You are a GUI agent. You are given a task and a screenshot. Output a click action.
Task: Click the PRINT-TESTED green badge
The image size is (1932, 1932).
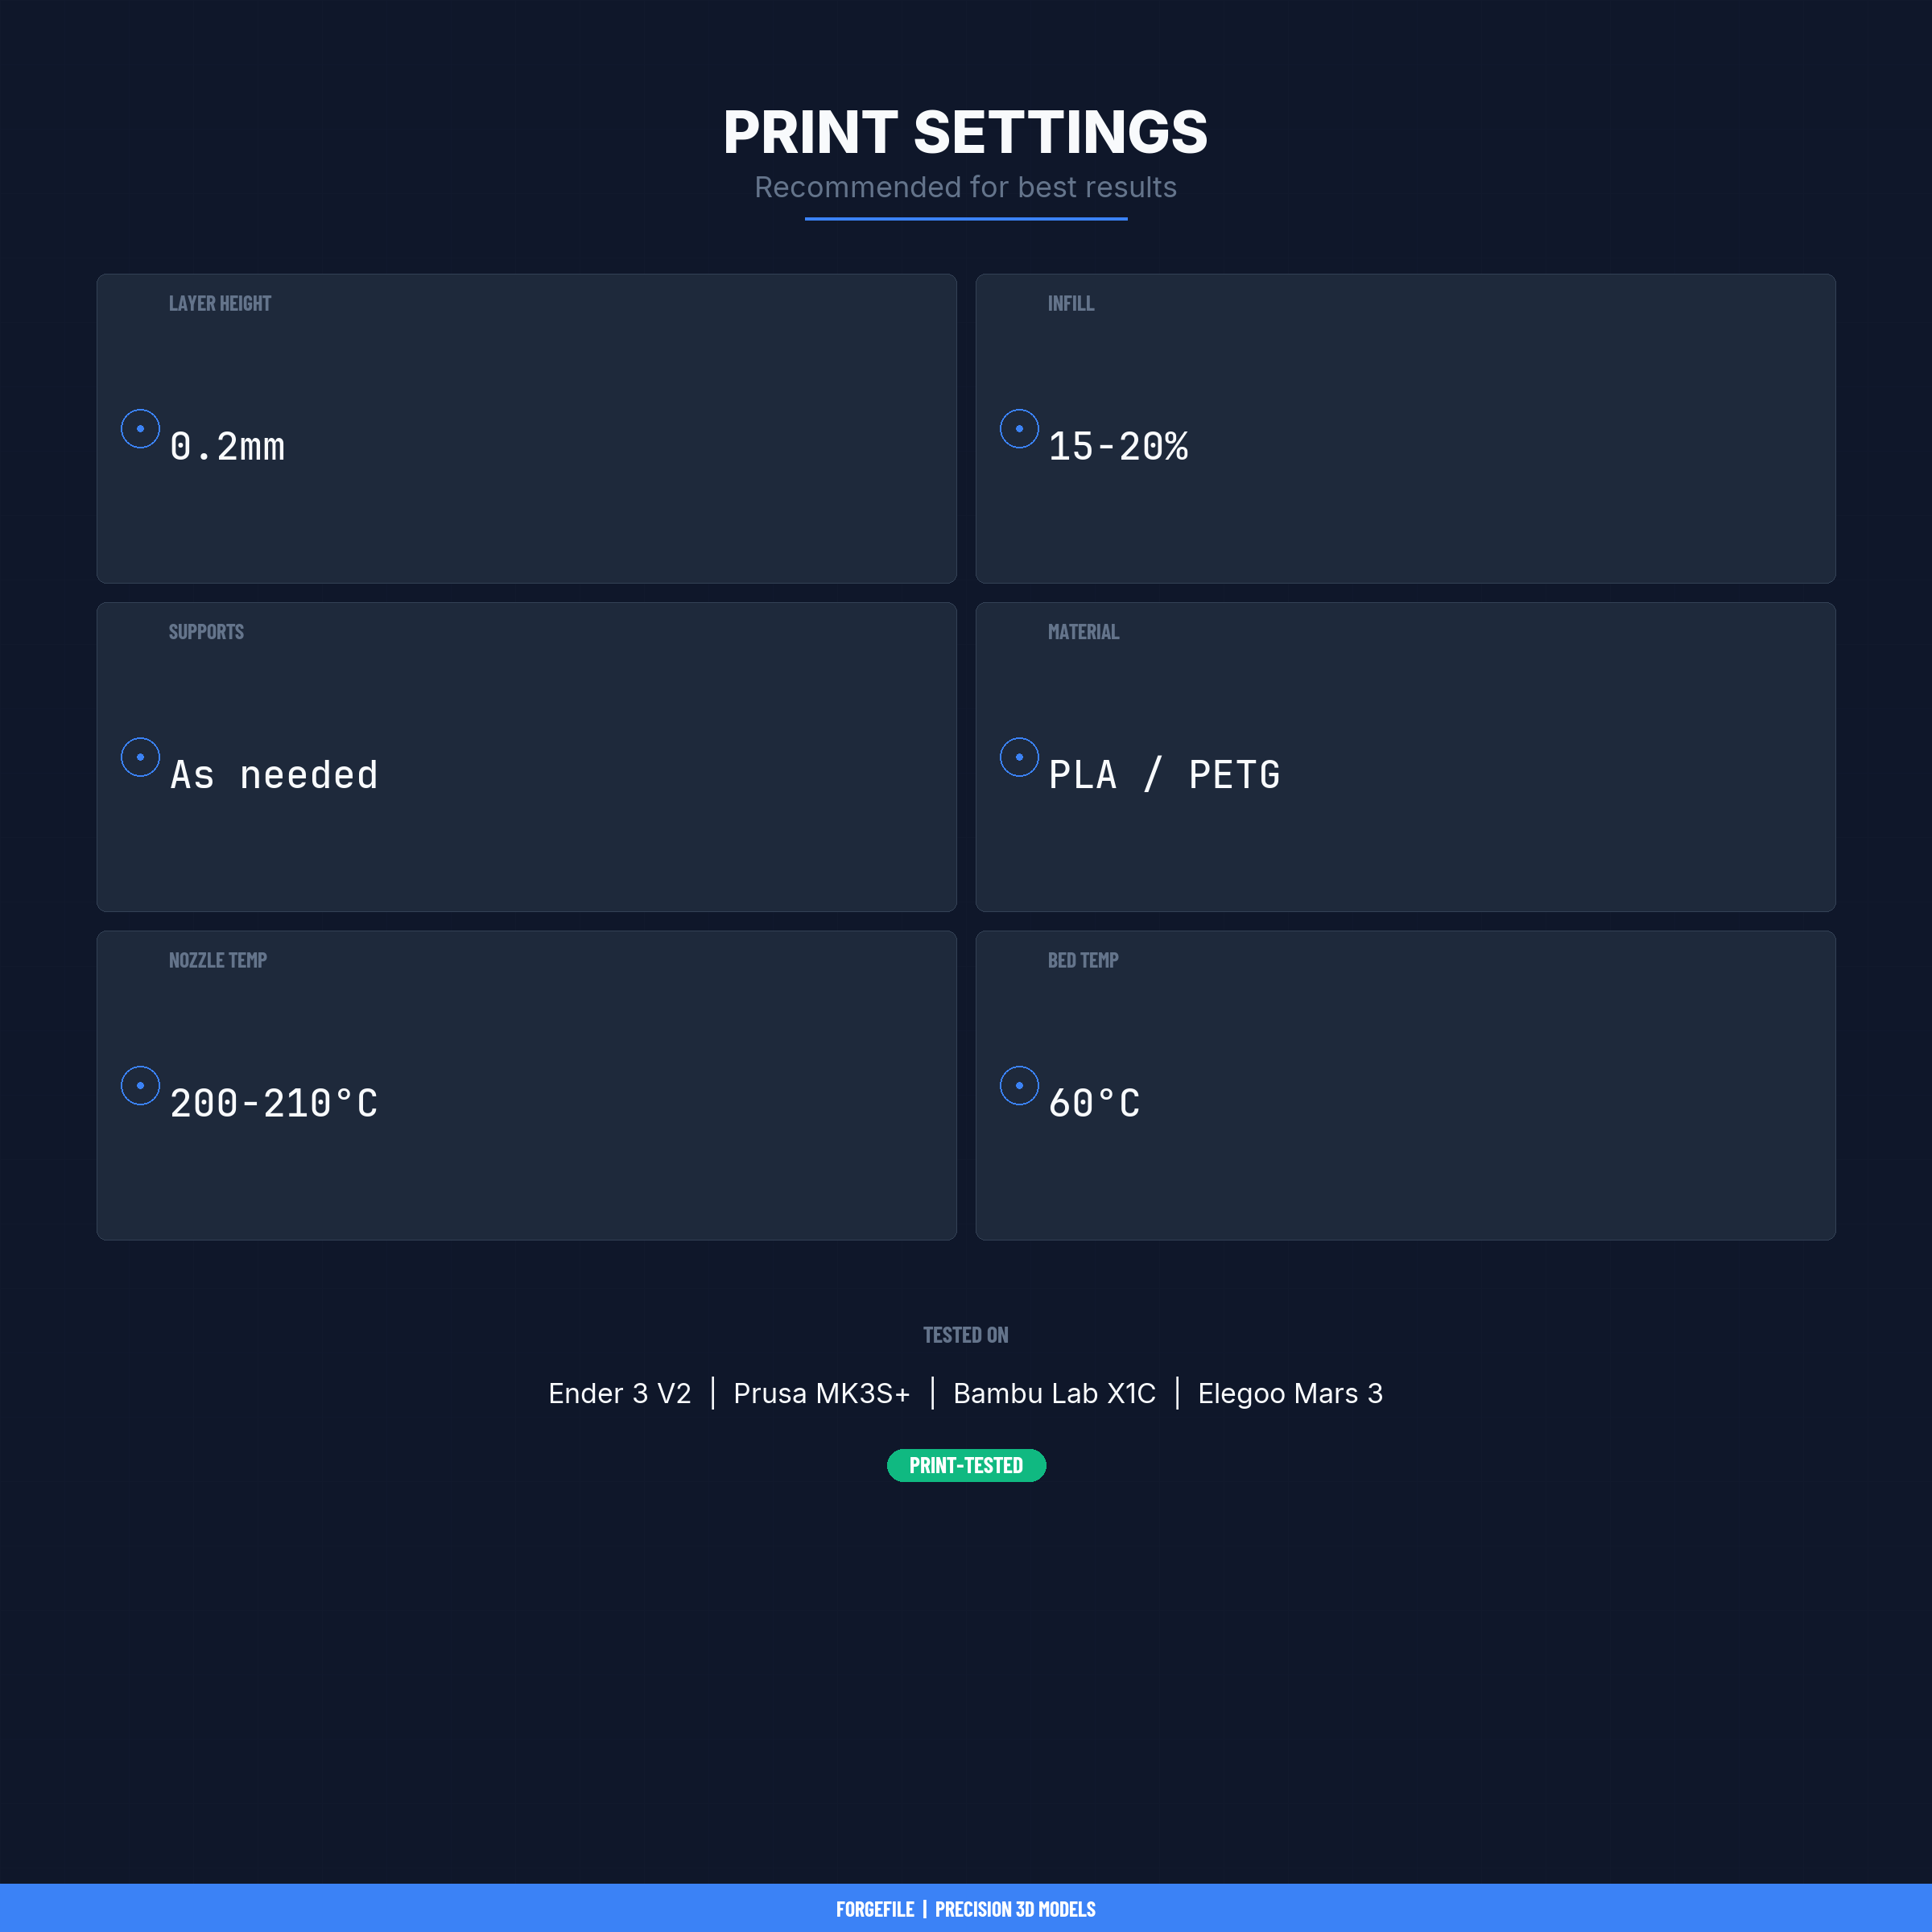966,1465
